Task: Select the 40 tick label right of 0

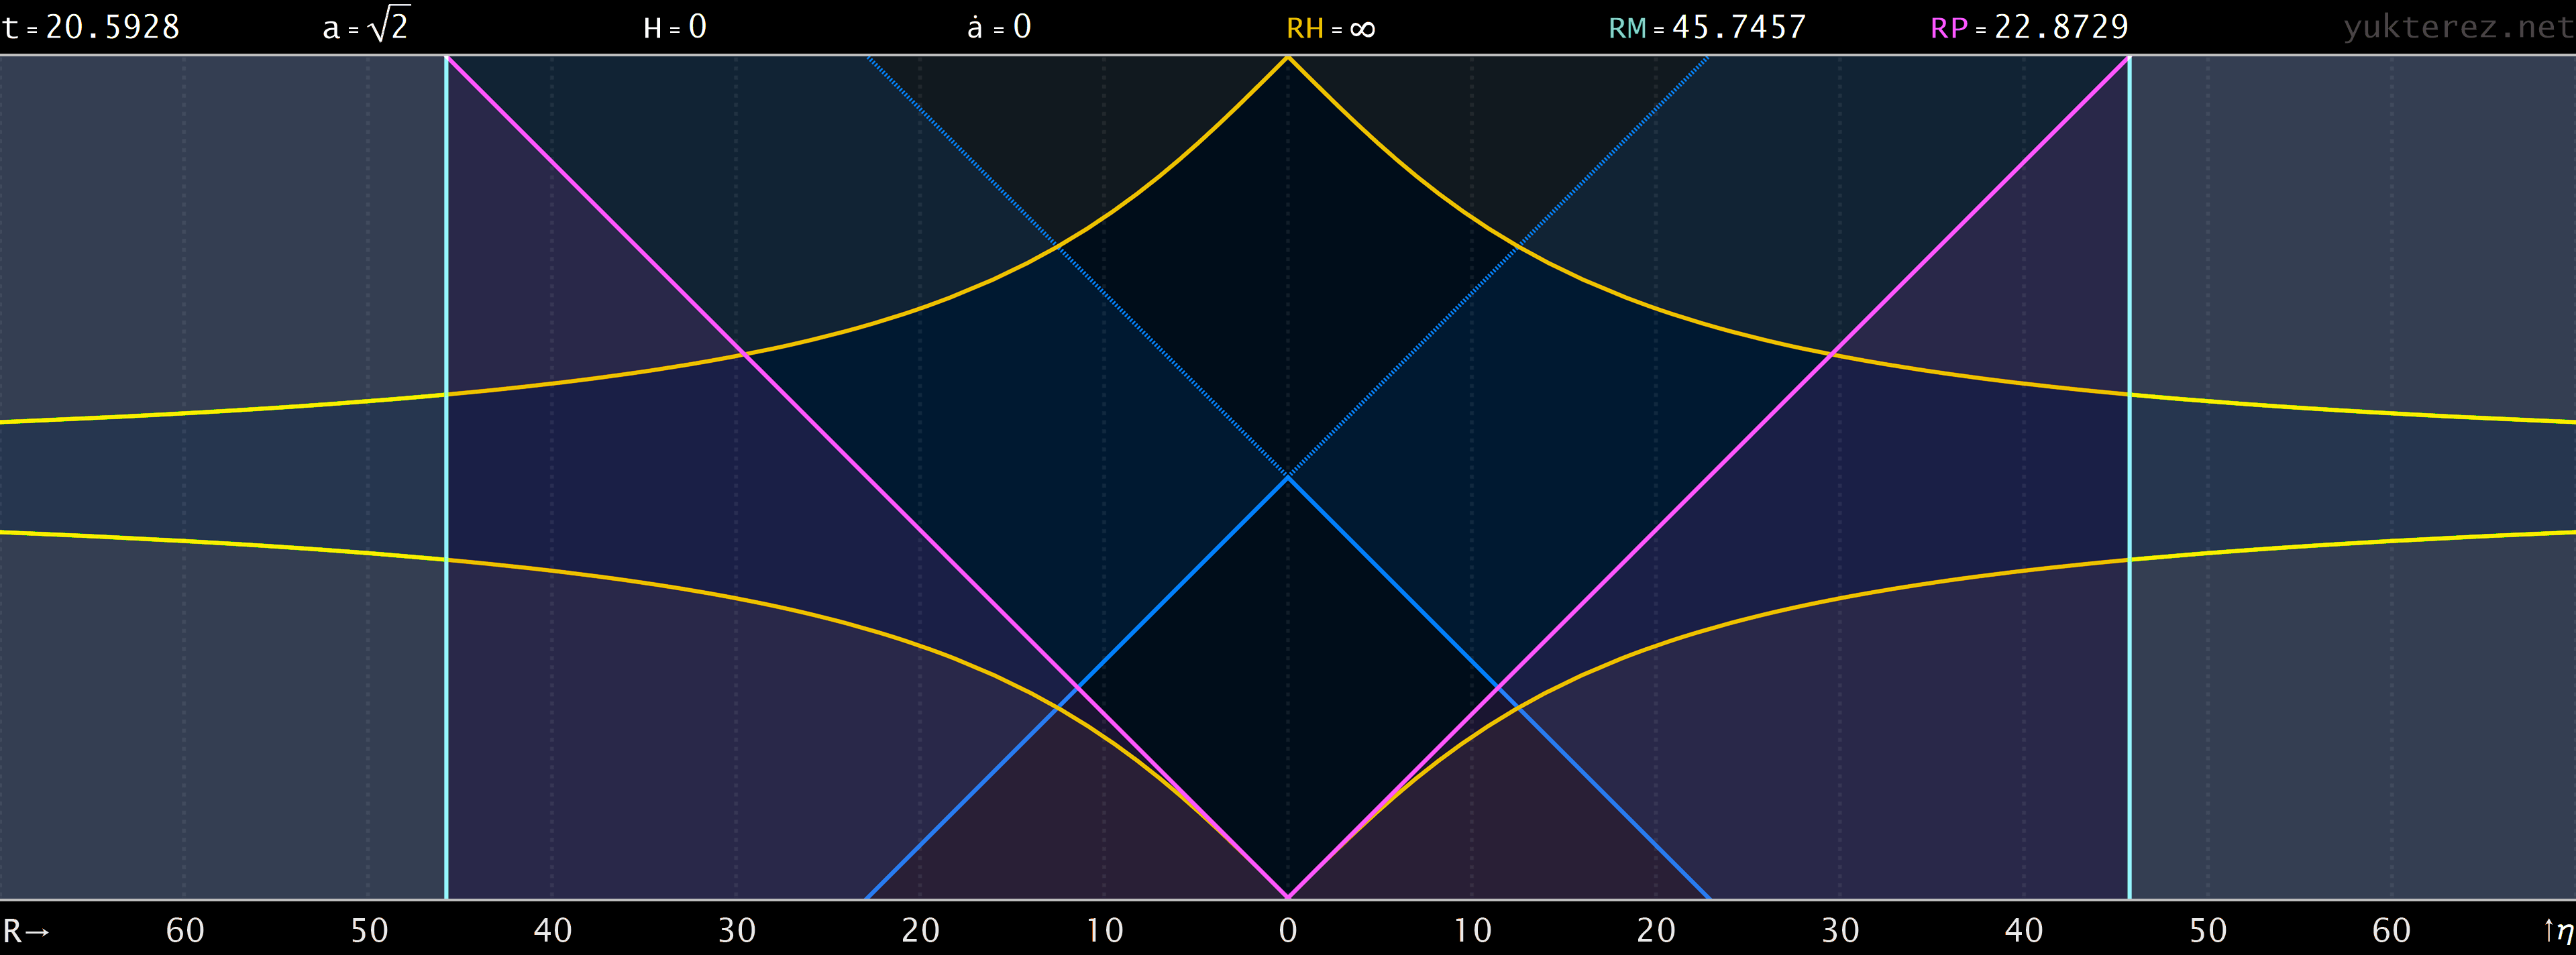Action: click(2024, 931)
